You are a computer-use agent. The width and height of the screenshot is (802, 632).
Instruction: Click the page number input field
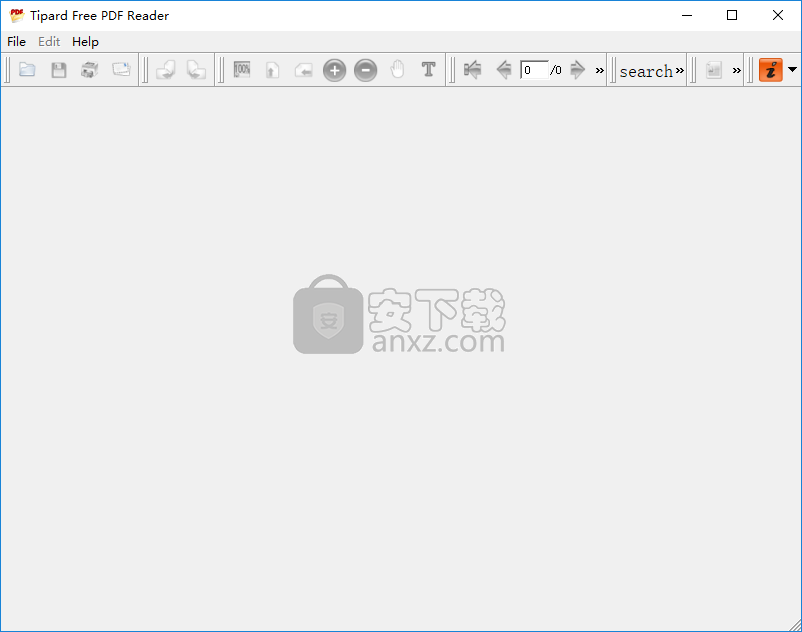(x=534, y=70)
